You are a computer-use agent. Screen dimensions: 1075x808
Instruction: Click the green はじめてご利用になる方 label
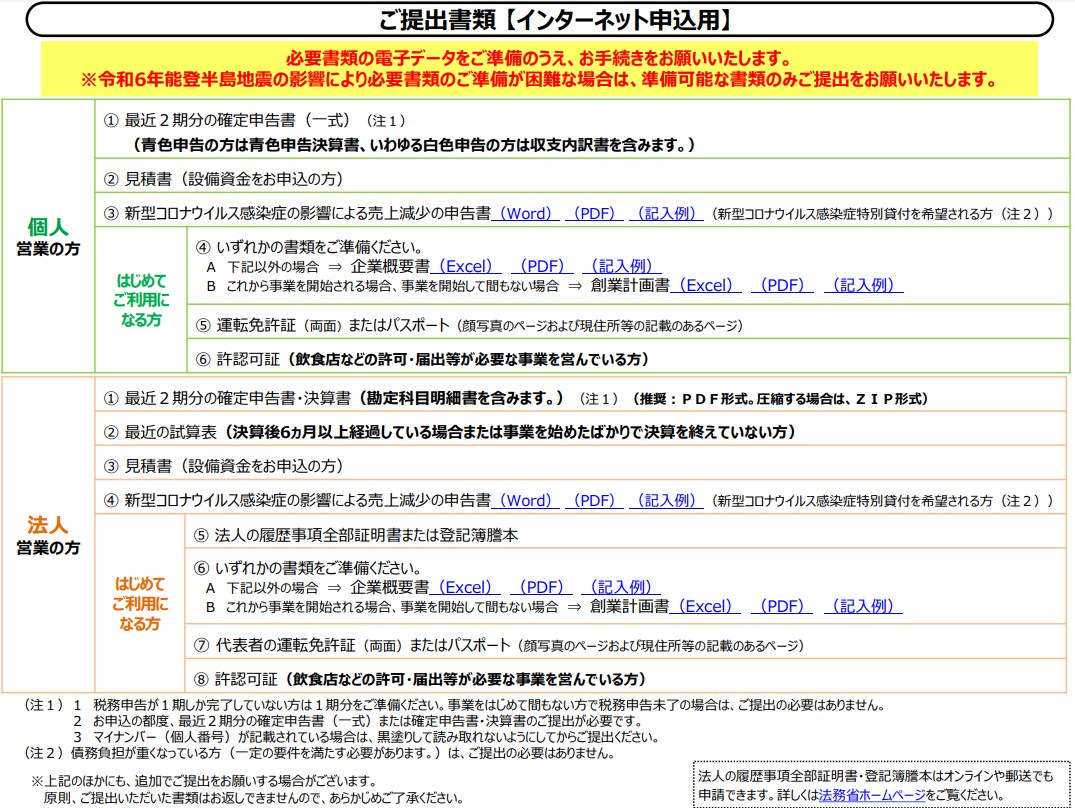(x=141, y=300)
